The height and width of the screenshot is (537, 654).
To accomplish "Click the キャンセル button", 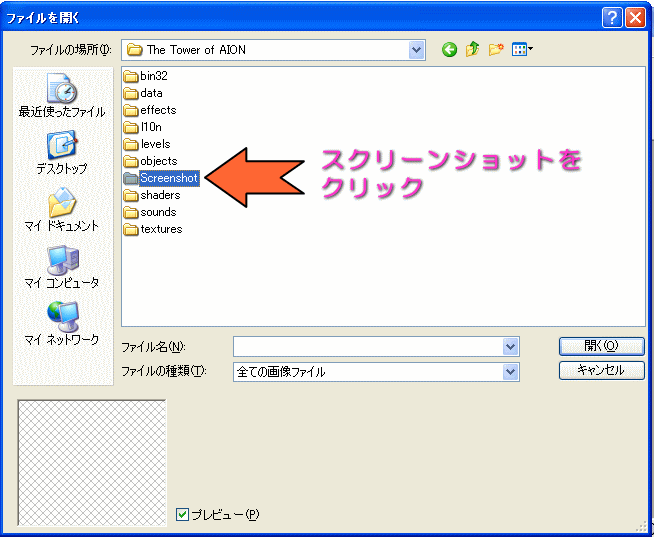I will point(601,370).
